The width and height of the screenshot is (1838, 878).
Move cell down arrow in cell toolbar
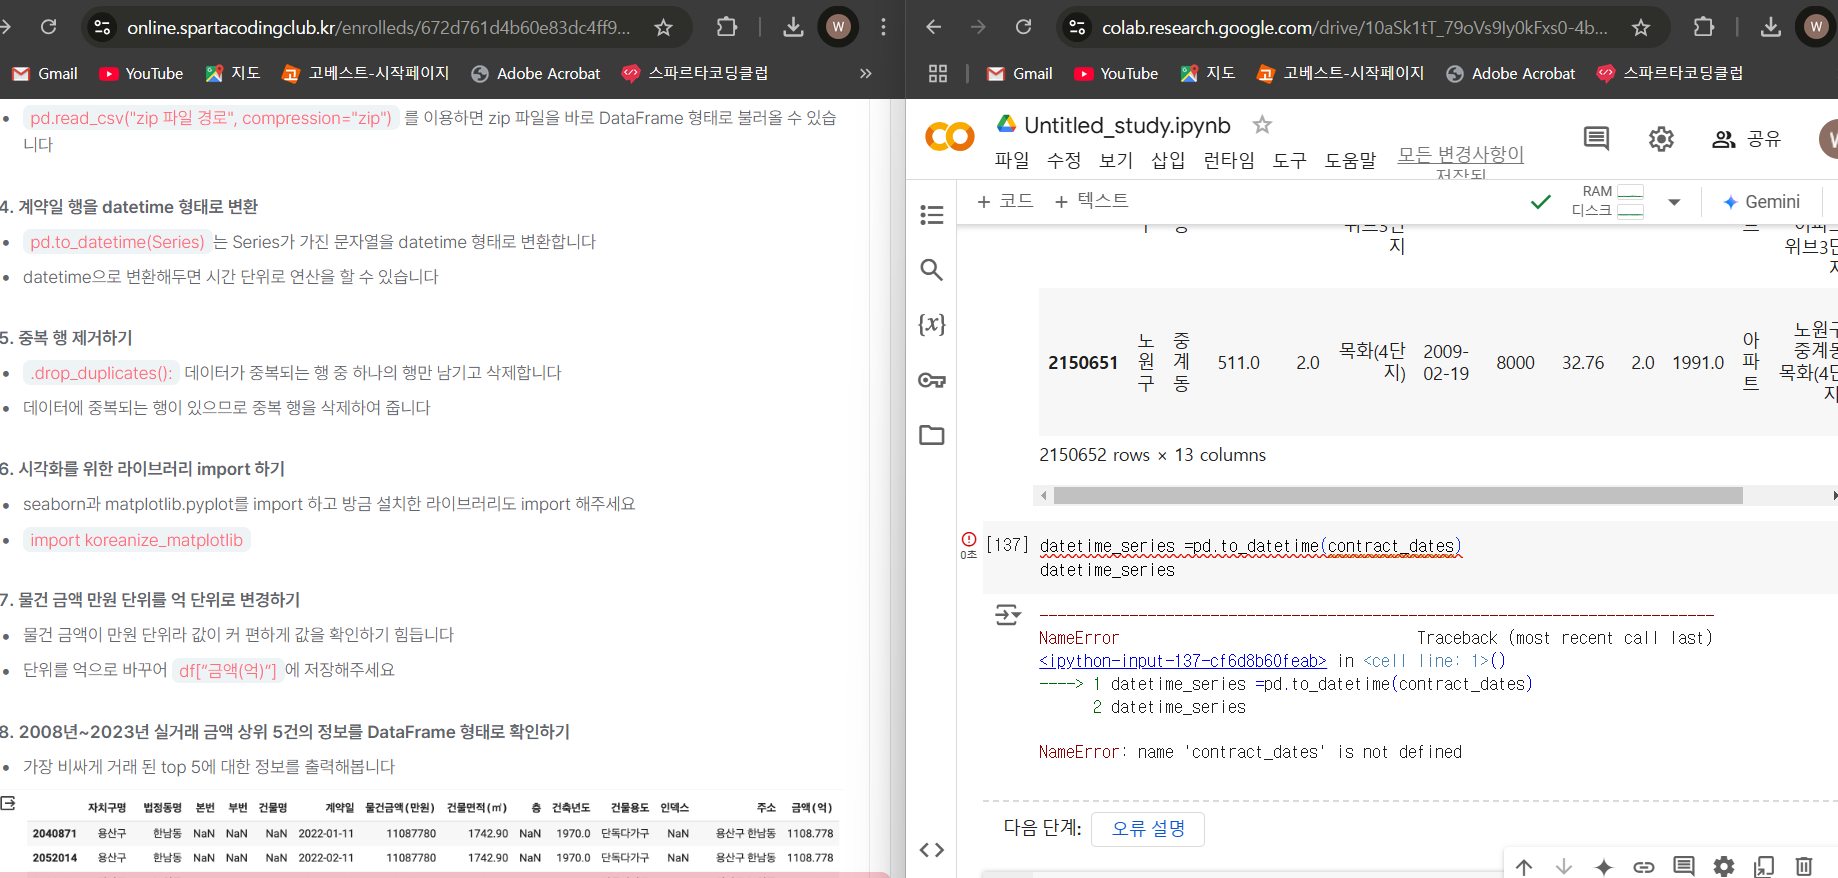pos(1564,867)
